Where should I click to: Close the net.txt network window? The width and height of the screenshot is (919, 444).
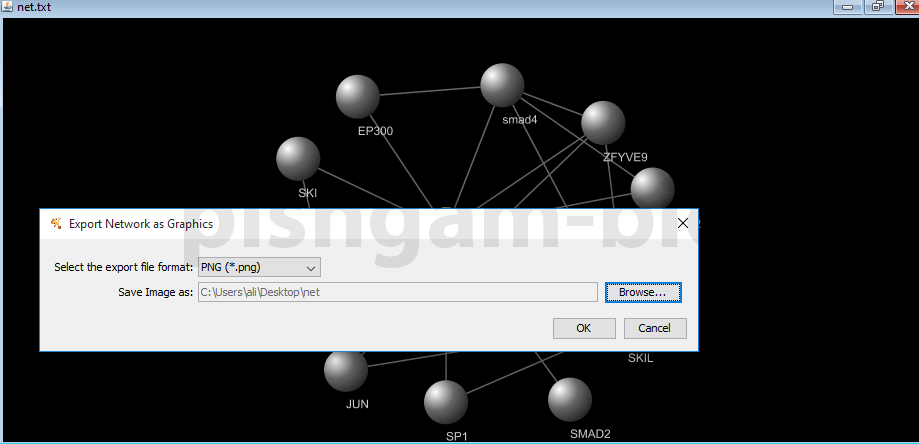[x=904, y=7]
